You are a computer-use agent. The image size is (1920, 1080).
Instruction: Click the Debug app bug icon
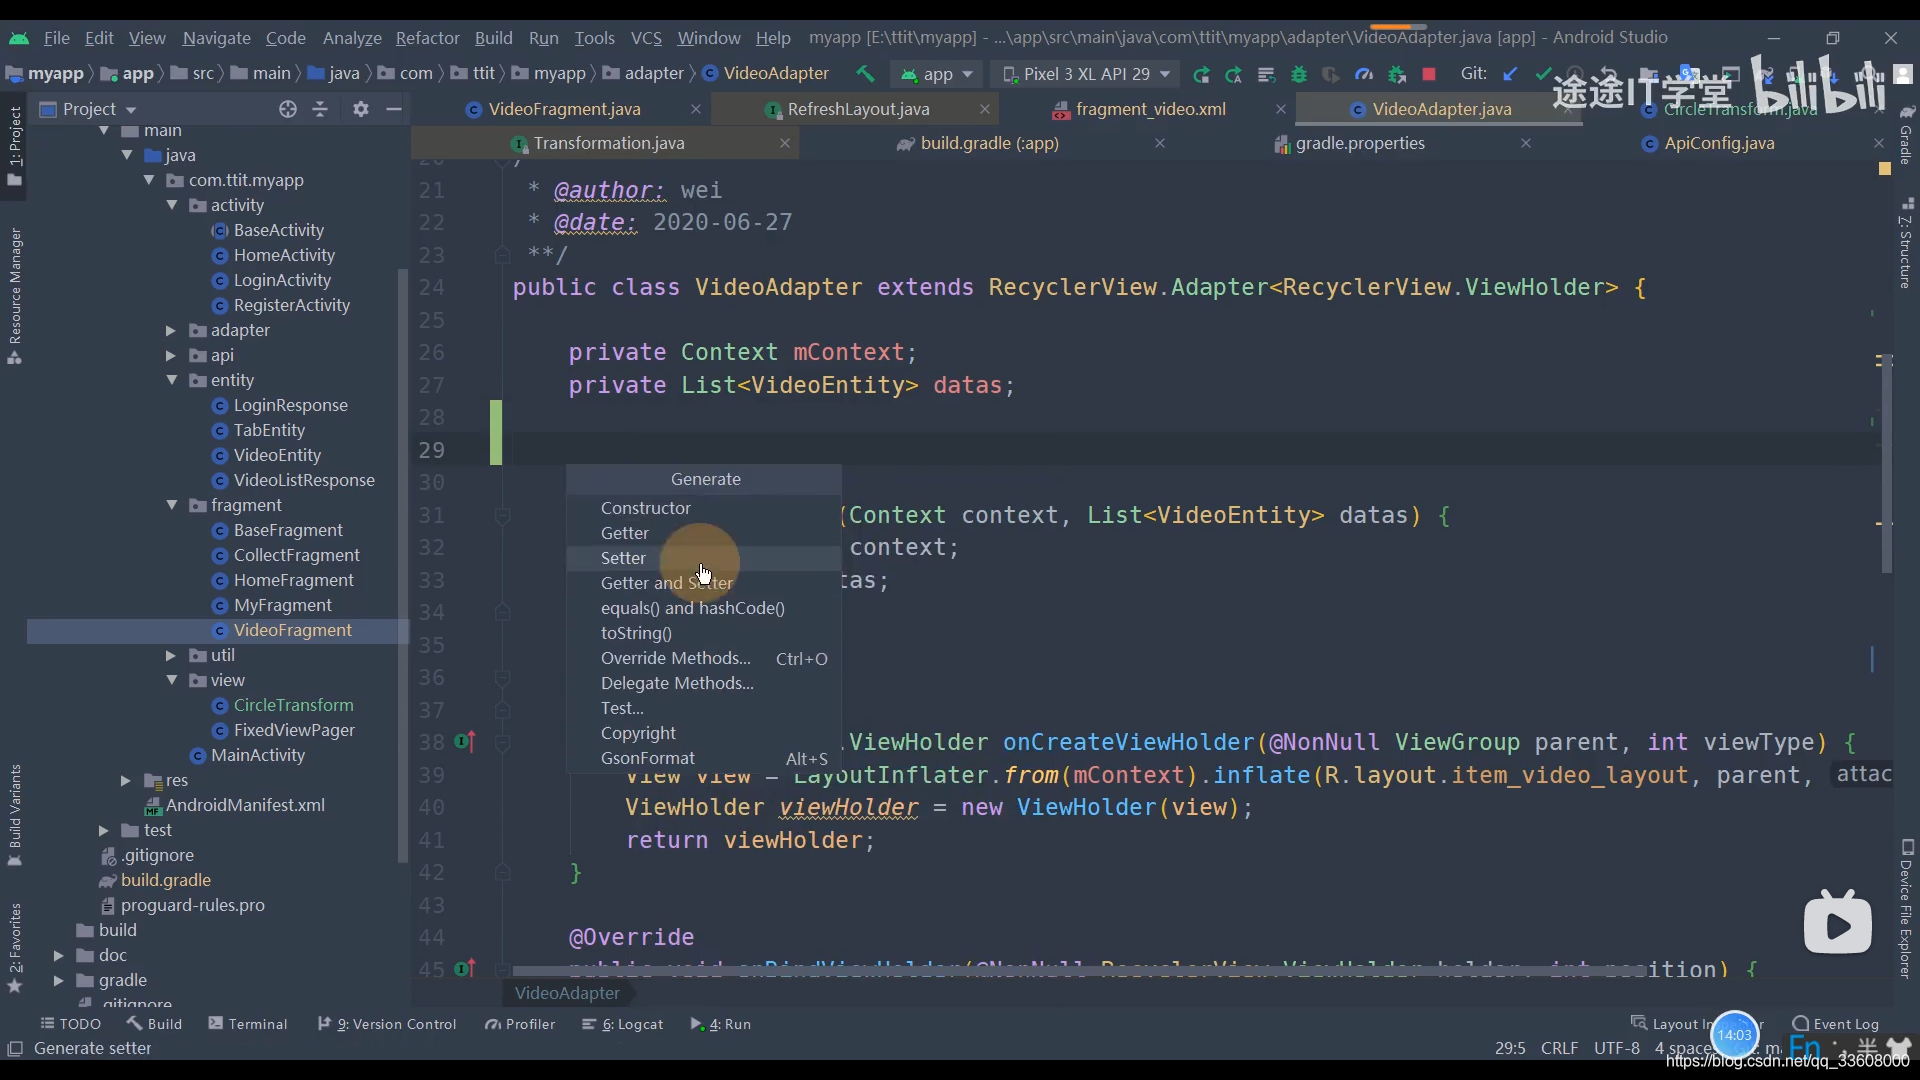coord(1299,74)
